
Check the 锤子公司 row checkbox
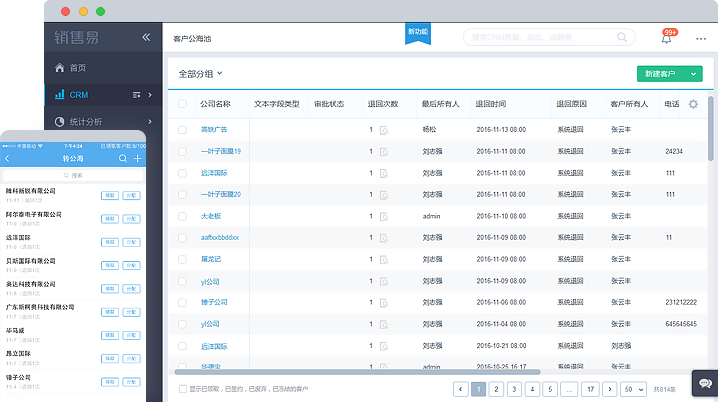click(x=182, y=302)
